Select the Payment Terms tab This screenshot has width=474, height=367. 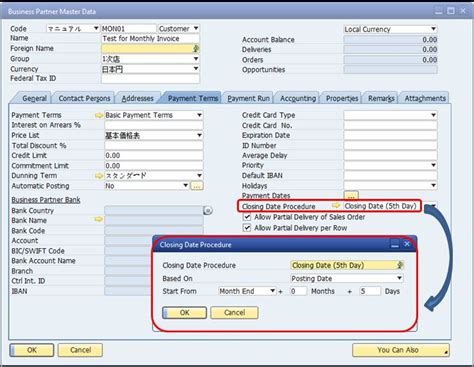coord(193,98)
